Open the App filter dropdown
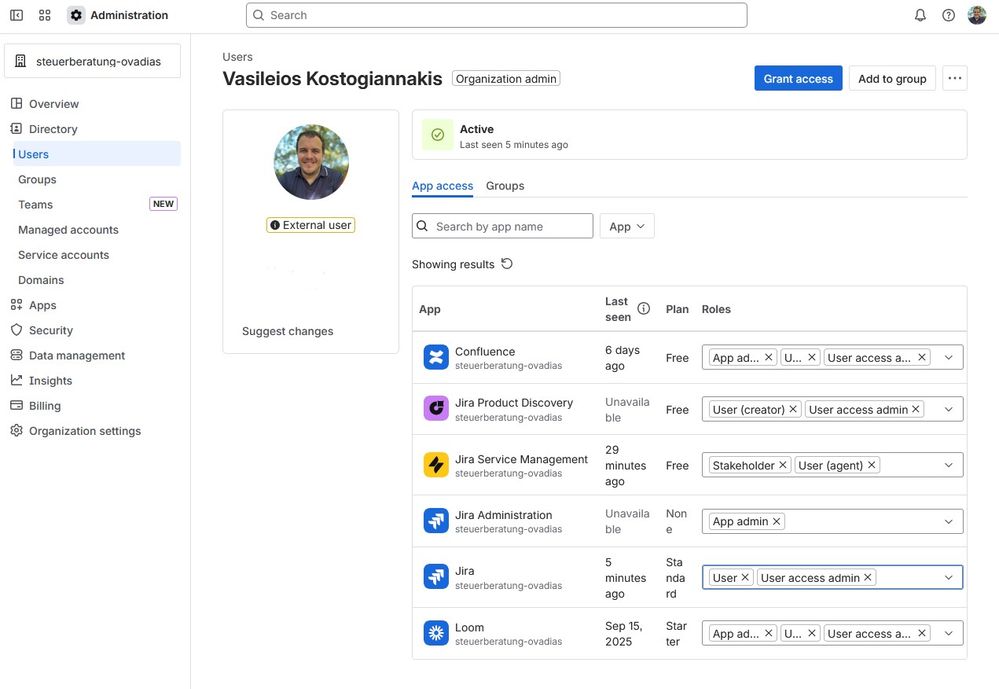Viewport: 999px width, 689px height. pyautogui.click(x=626, y=223)
